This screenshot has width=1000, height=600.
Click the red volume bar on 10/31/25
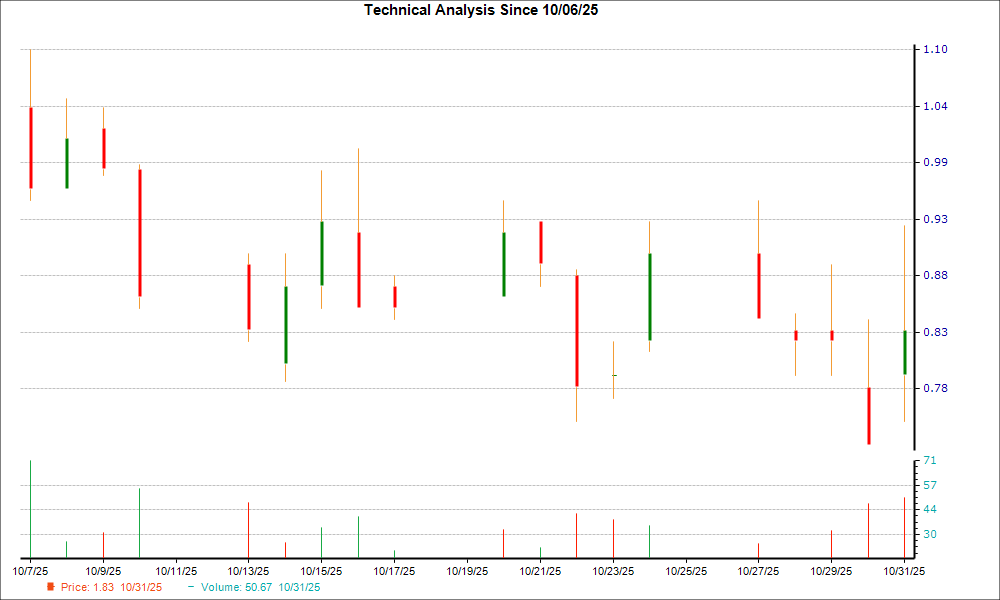(x=905, y=525)
